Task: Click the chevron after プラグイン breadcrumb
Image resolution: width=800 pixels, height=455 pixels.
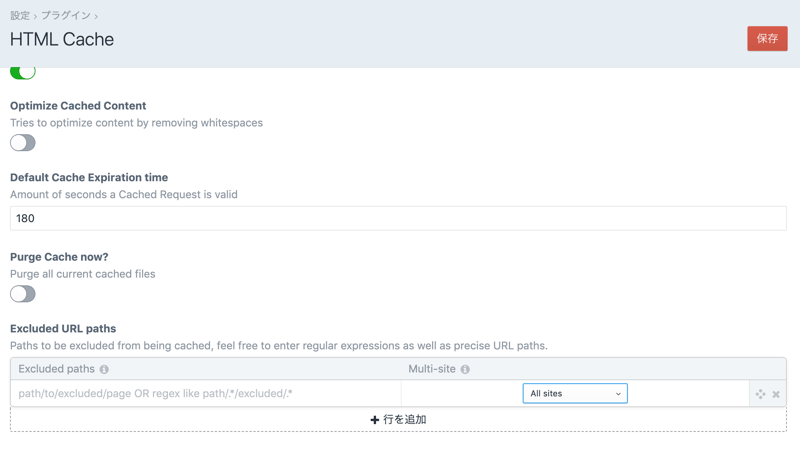Action: coord(96,16)
